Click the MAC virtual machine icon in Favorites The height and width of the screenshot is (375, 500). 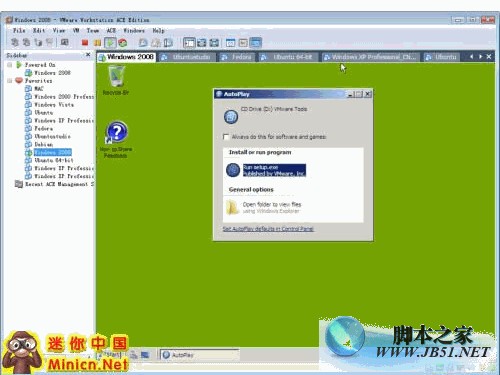(28, 89)
